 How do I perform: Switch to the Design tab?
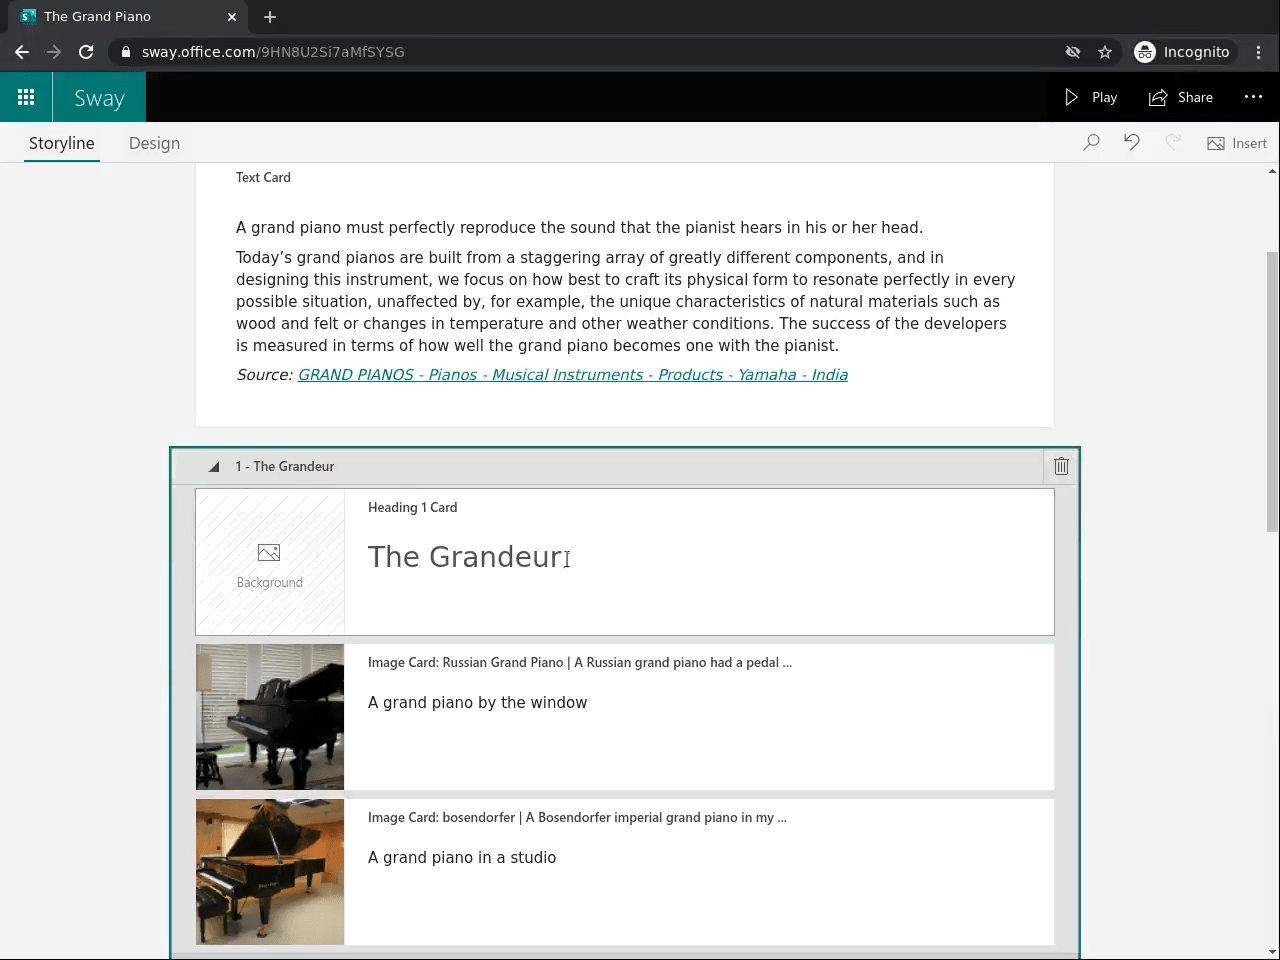[154, 143]
